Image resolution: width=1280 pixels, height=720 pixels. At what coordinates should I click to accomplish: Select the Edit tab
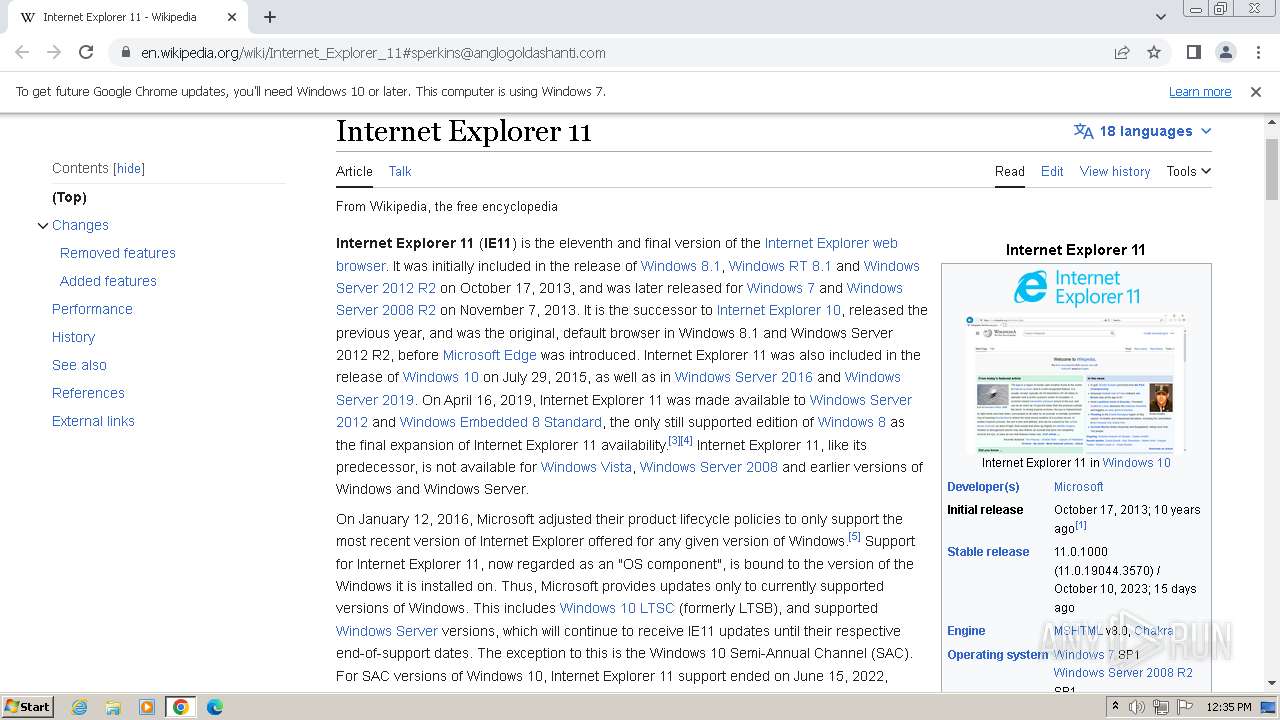[1052, 171]
